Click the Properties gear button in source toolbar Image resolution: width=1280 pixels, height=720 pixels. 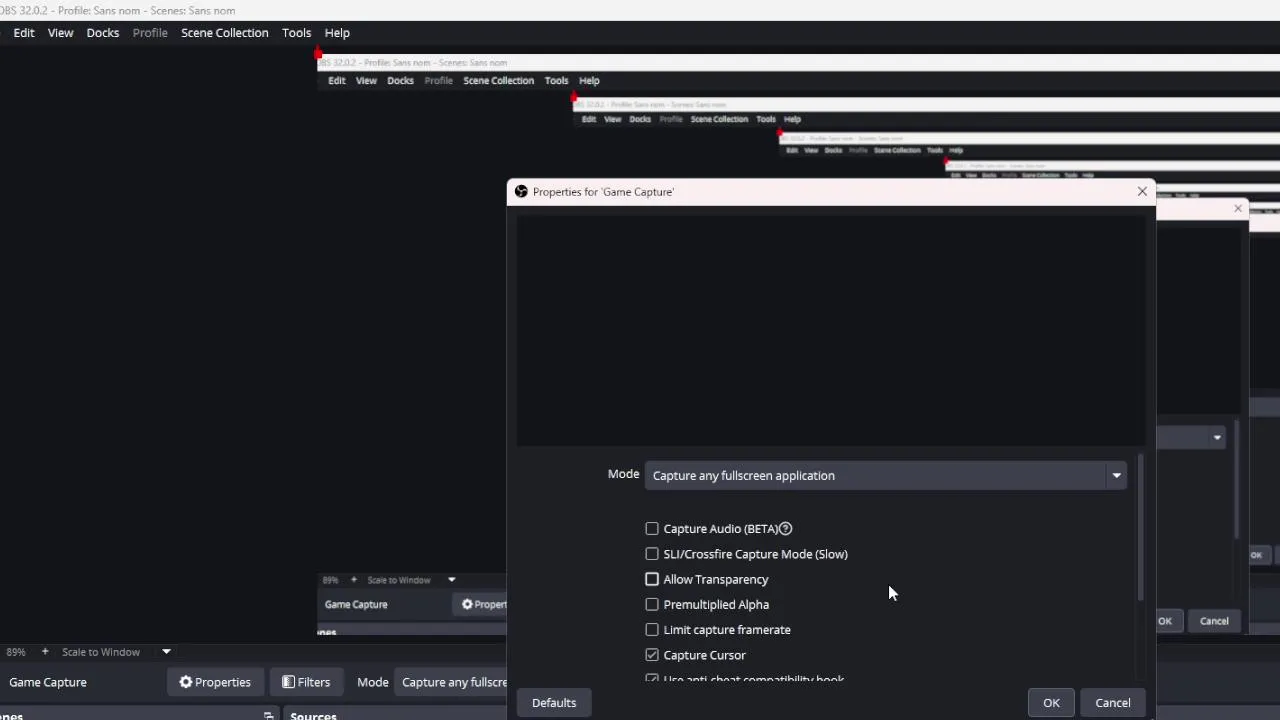click(215, 682)
